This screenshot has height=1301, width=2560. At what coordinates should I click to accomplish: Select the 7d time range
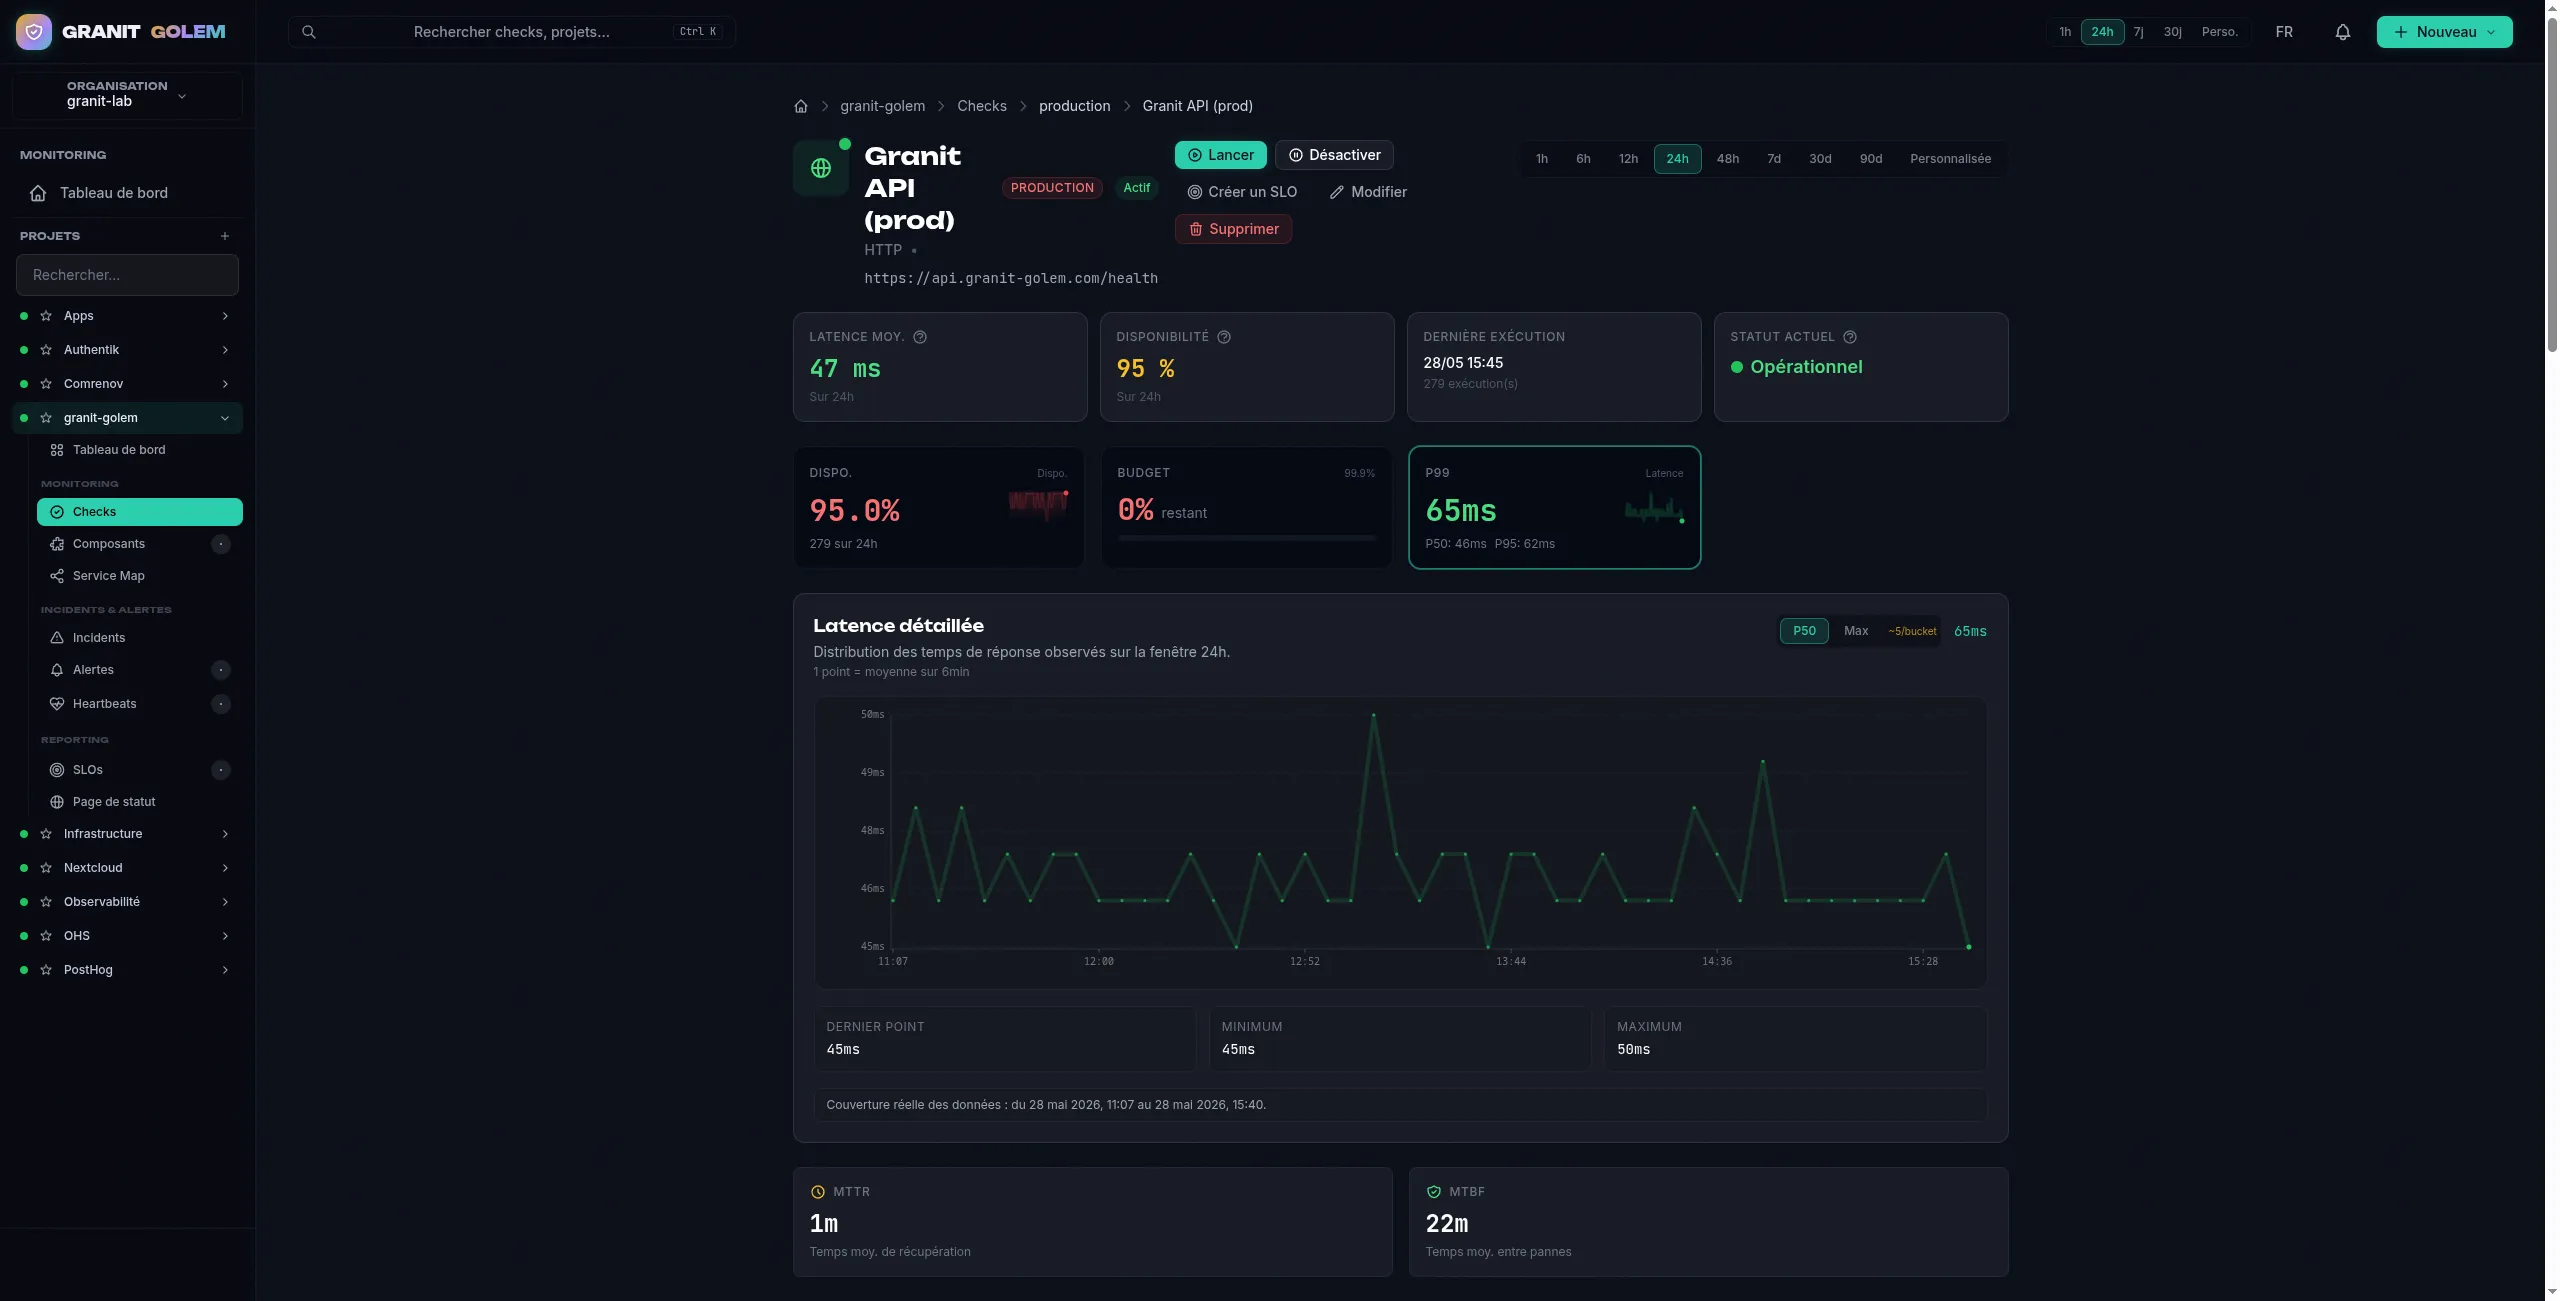click(x=1774, y=159)
